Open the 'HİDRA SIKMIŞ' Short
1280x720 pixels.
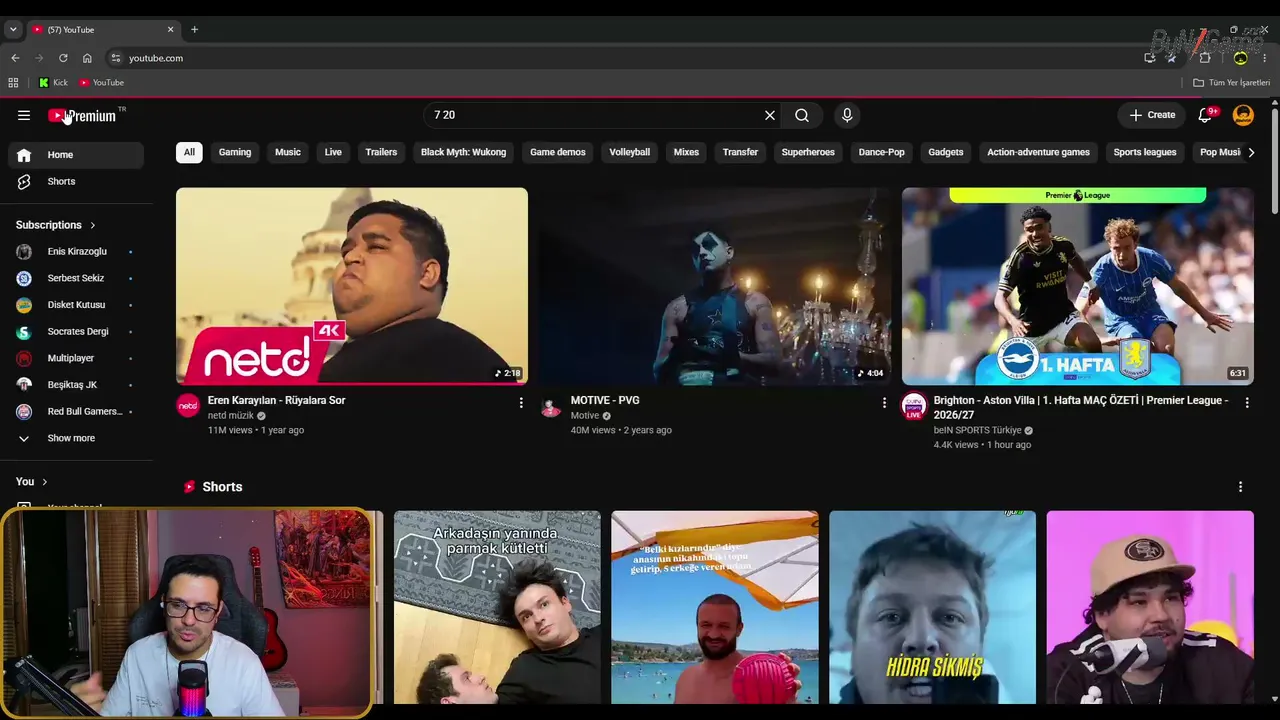[932, 608]
